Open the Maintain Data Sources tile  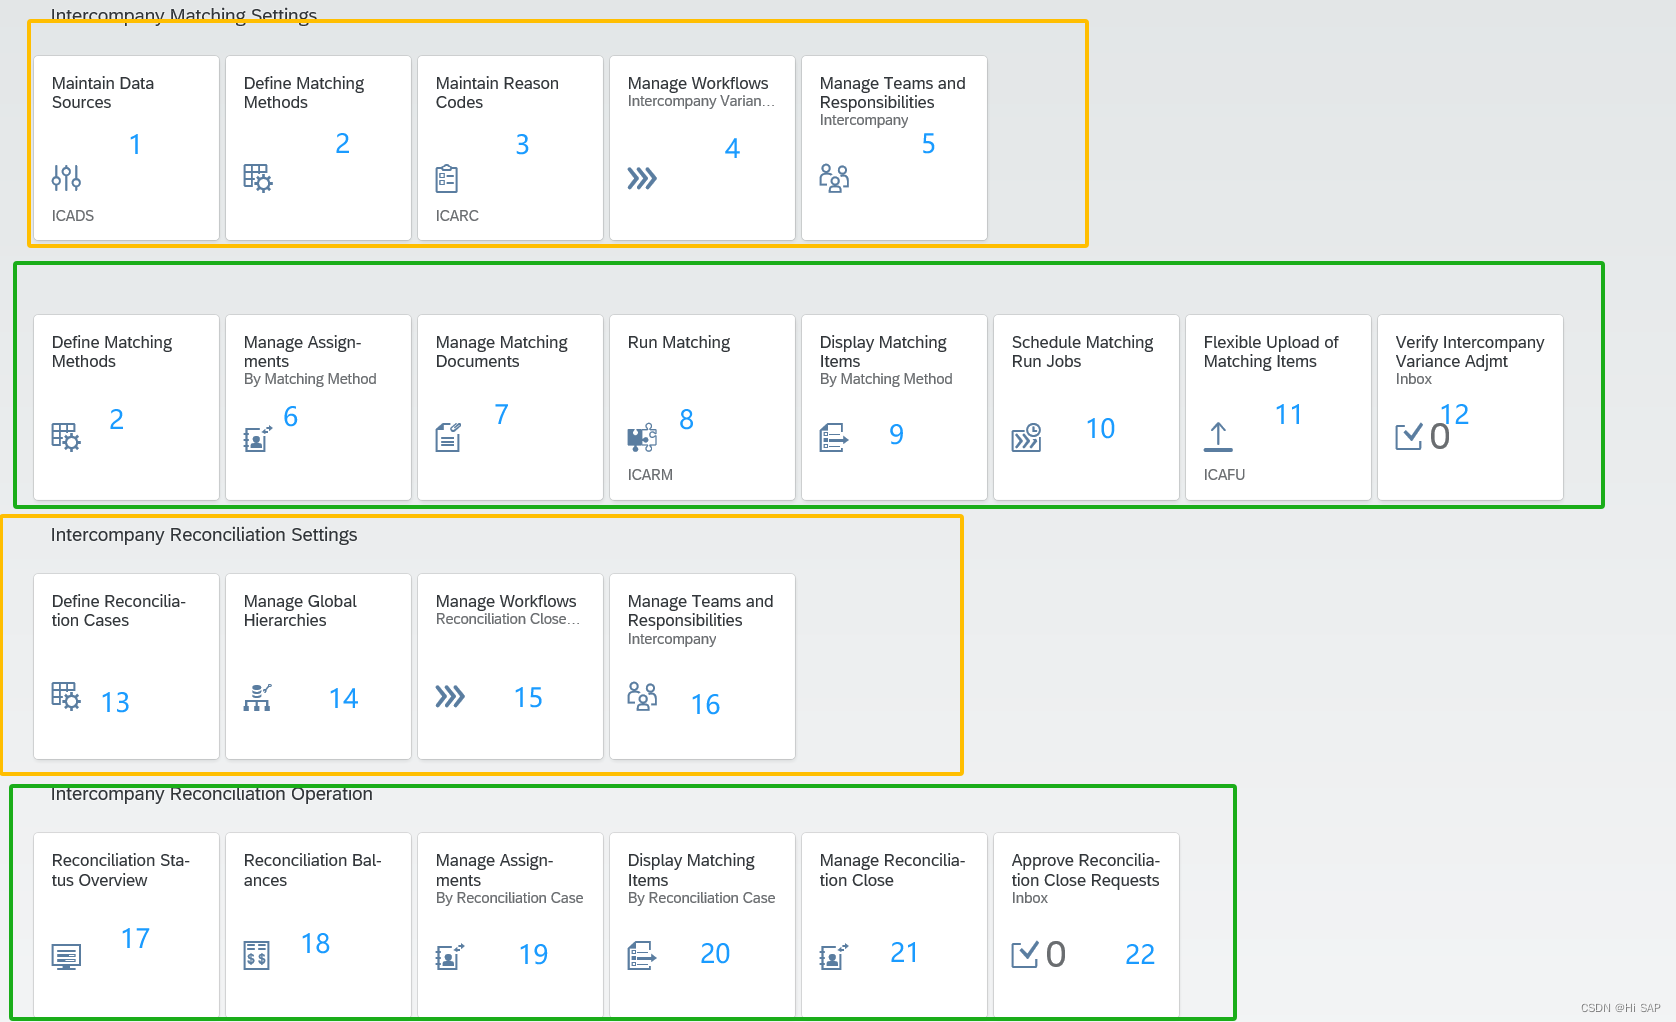tap(125, 147)
